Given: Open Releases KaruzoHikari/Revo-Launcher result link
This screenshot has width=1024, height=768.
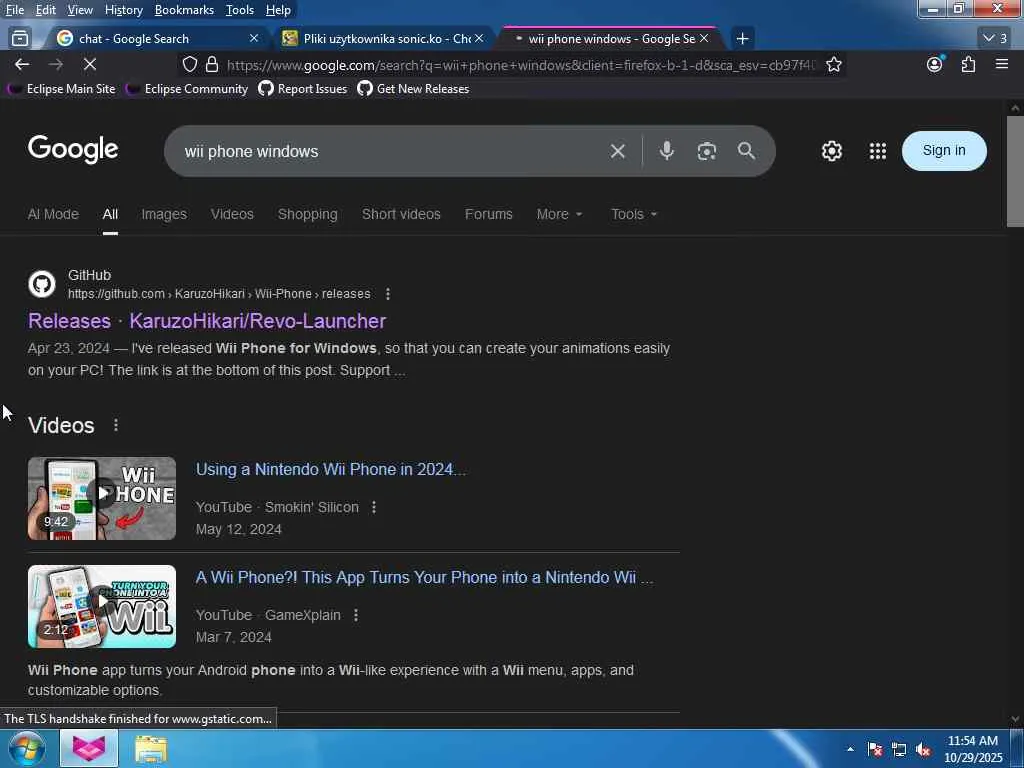Looking at the screenshot, I should (207, 321).
